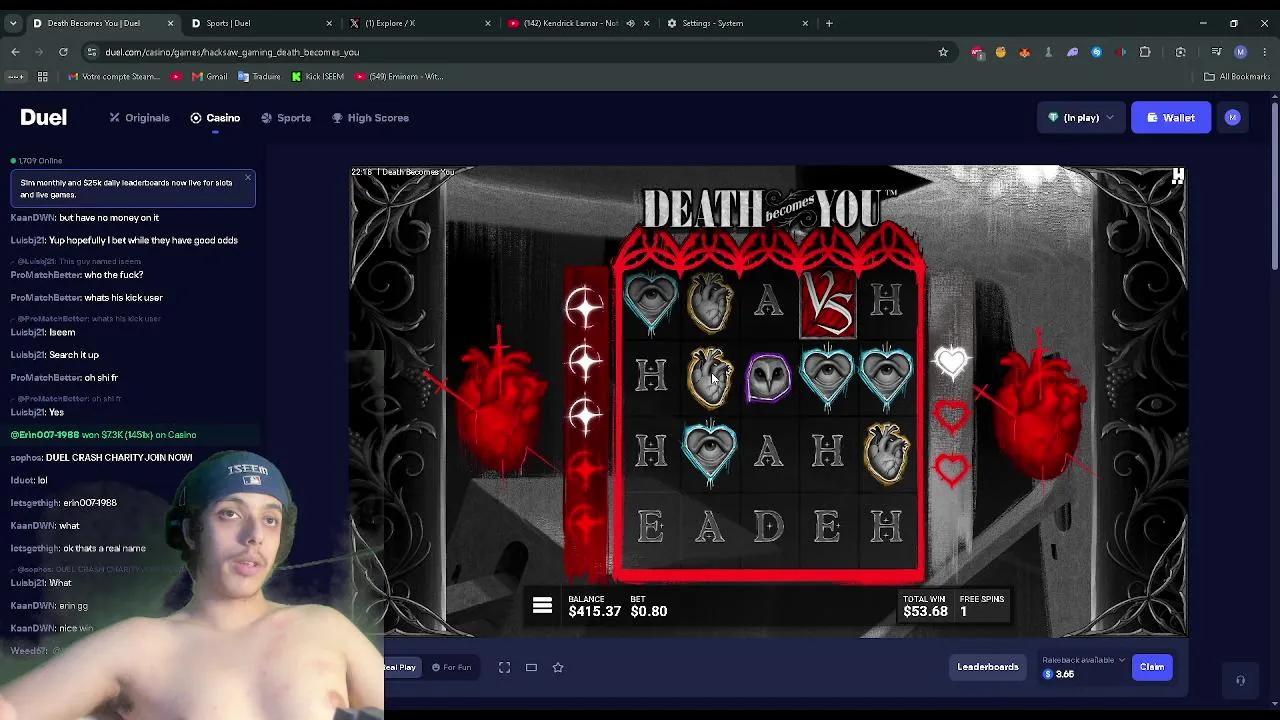Open the Chrome apps grid shortcut
The height and width of the screenshot is (720, 1280).
pos(42,76)
